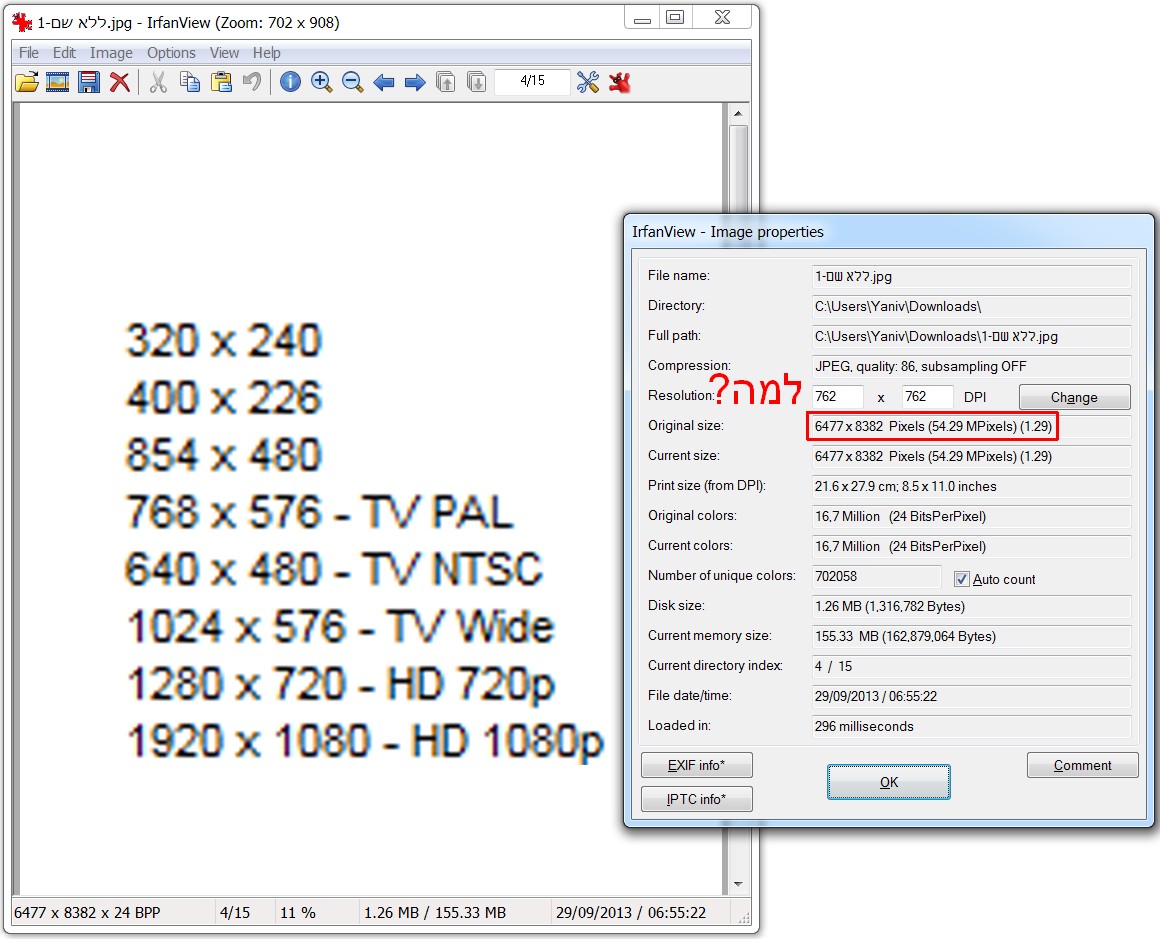Open file using the folder icon

(x=27, y=82)
